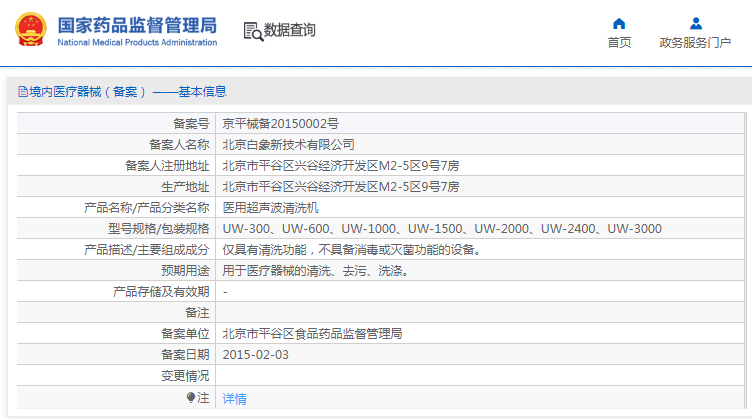Click the document icon beside 境内医疗器械
The width and height of the screenshot is (752, 419).
pyautogui.click(x=23, y=92)
